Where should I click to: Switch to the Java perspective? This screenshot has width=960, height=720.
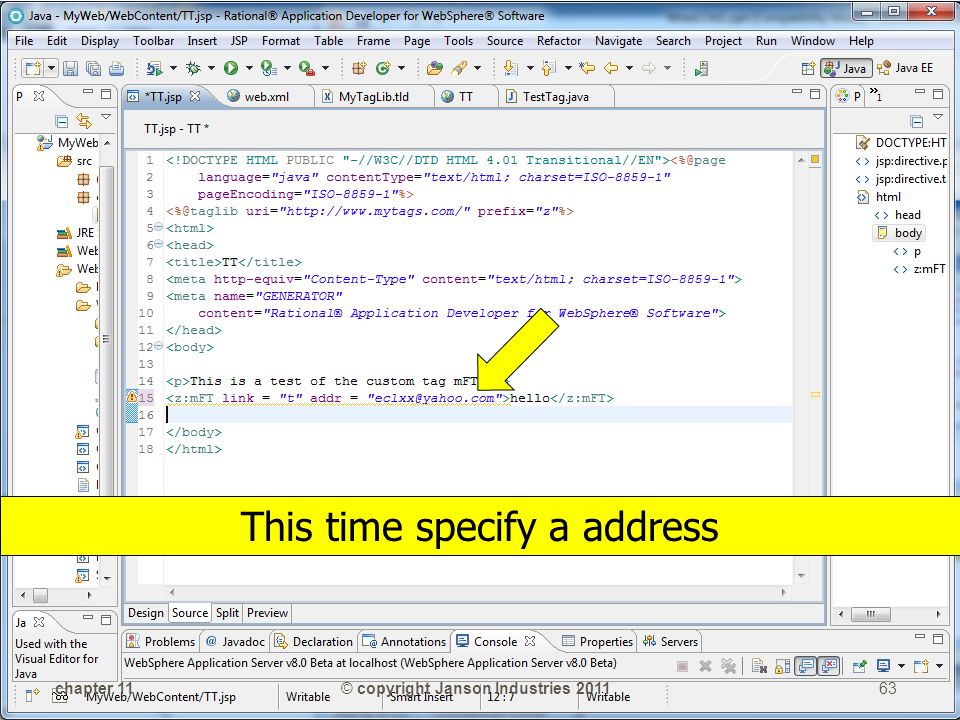coord(846,69)
